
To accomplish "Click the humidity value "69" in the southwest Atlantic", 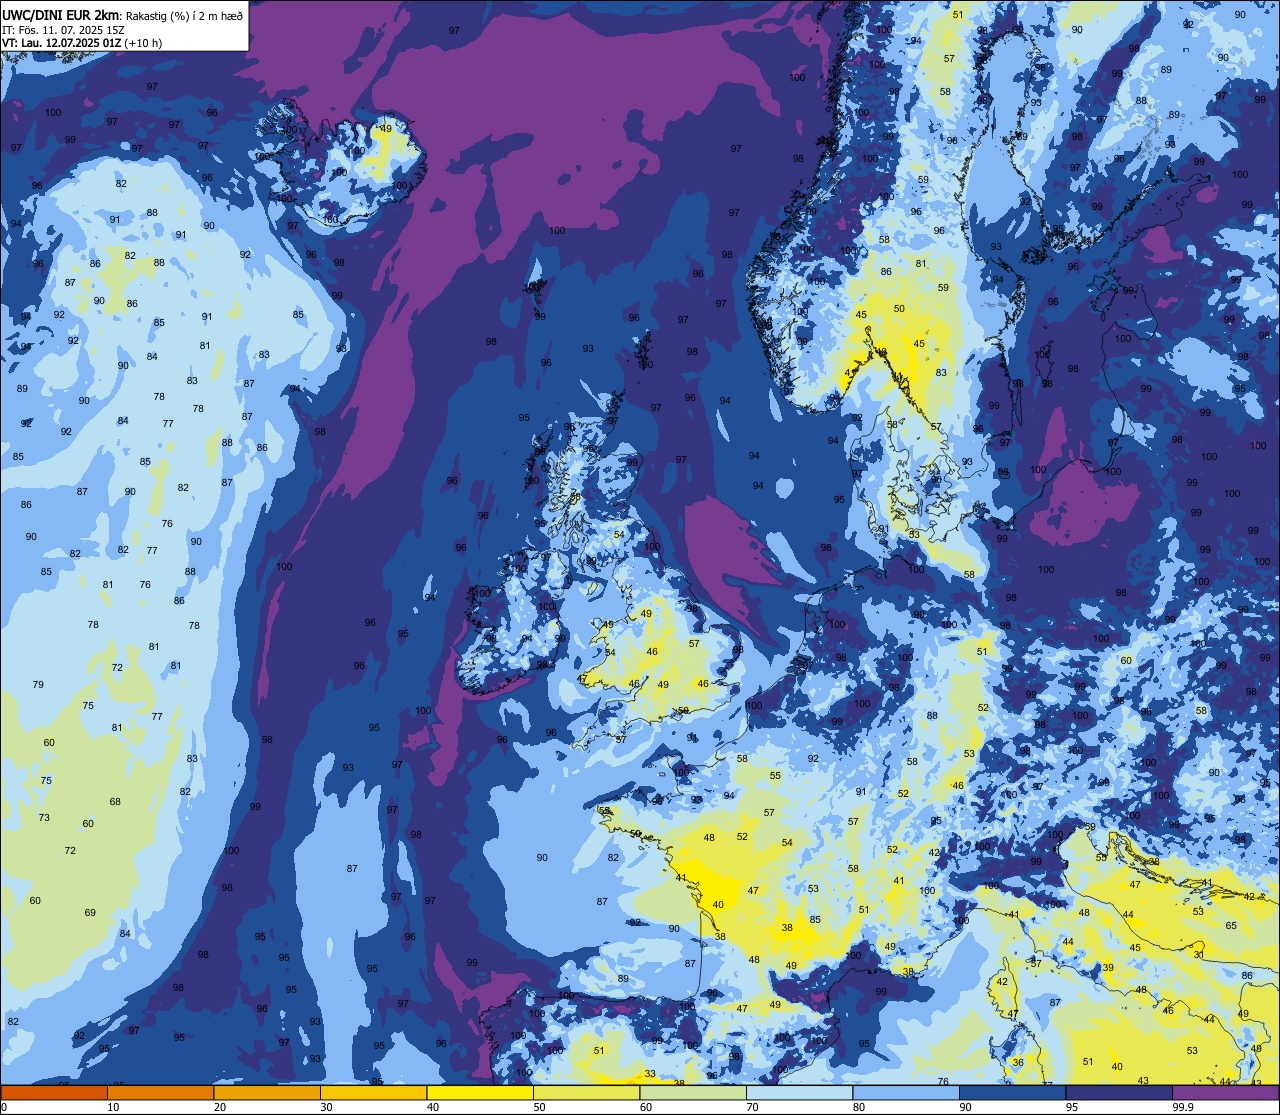I will tap(90, 913).
